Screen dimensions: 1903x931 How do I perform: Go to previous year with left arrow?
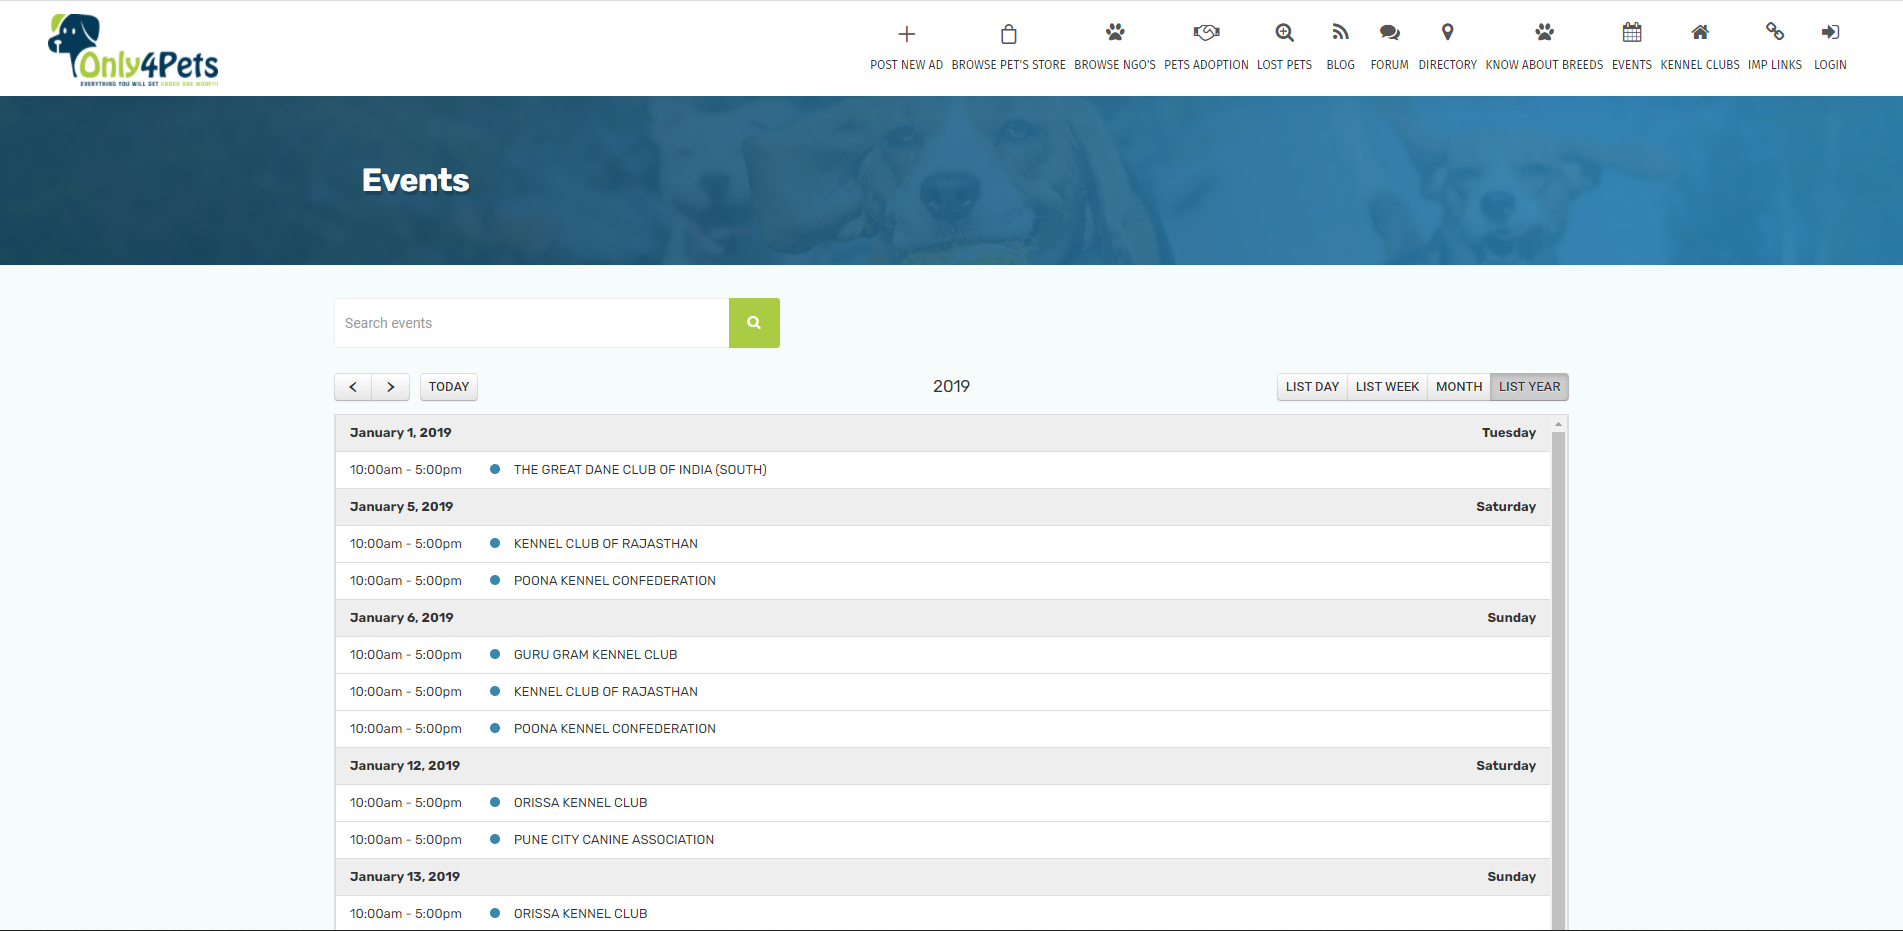(353, 387)
